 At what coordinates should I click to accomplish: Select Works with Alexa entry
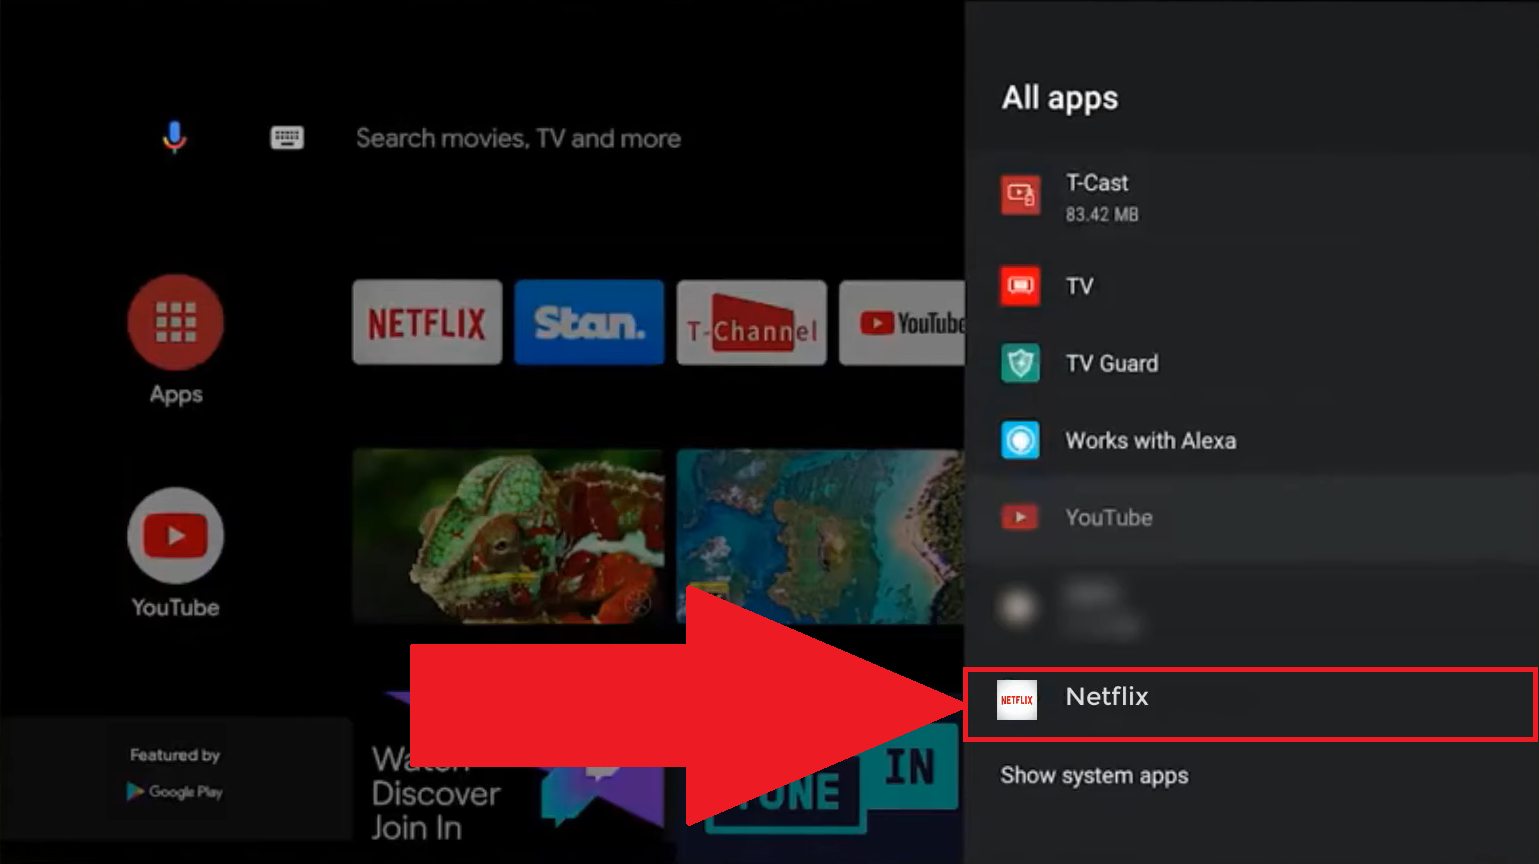click(1252, 440)
